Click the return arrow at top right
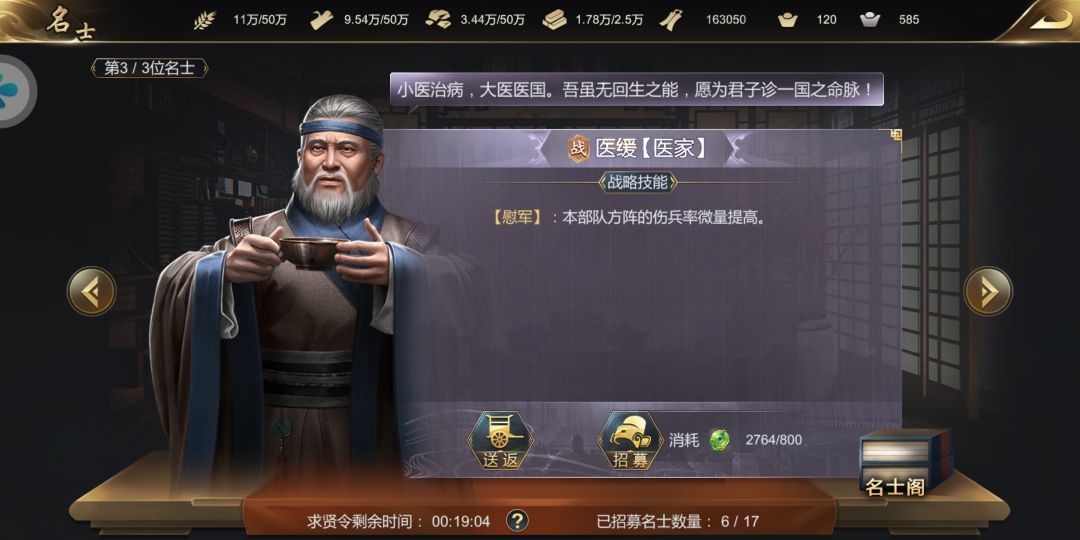Screen dimensions: 1080x540 tap(1050, 19)
